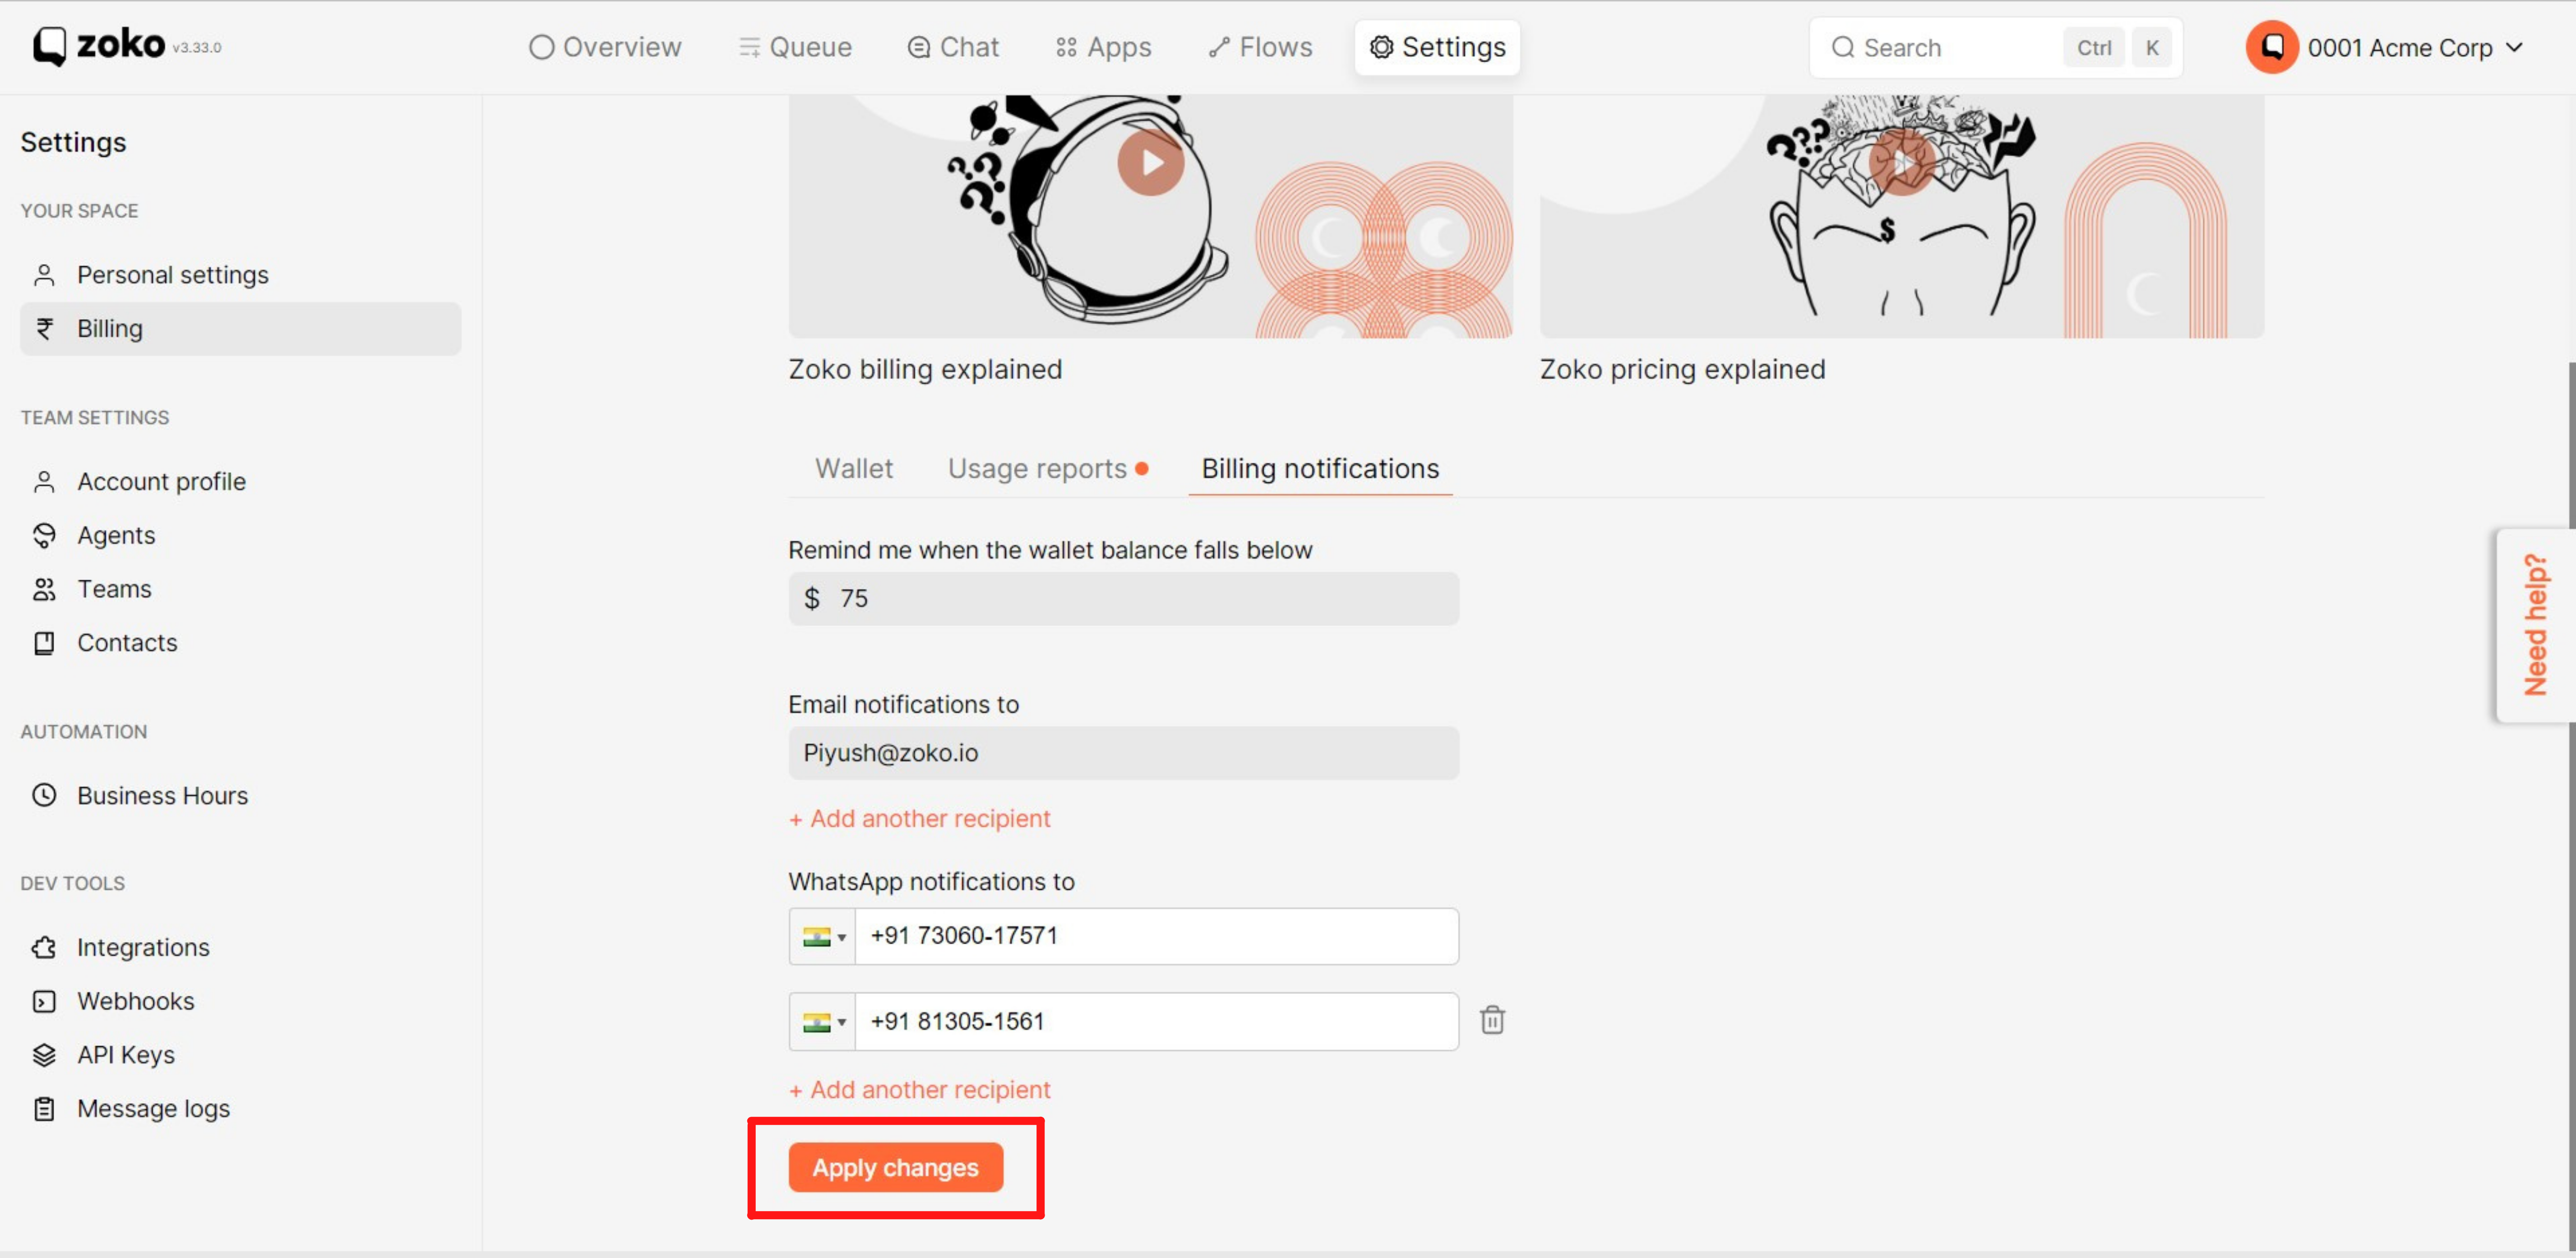
Task: Play the Zoko billing explained video
Action: point(1150,162)
